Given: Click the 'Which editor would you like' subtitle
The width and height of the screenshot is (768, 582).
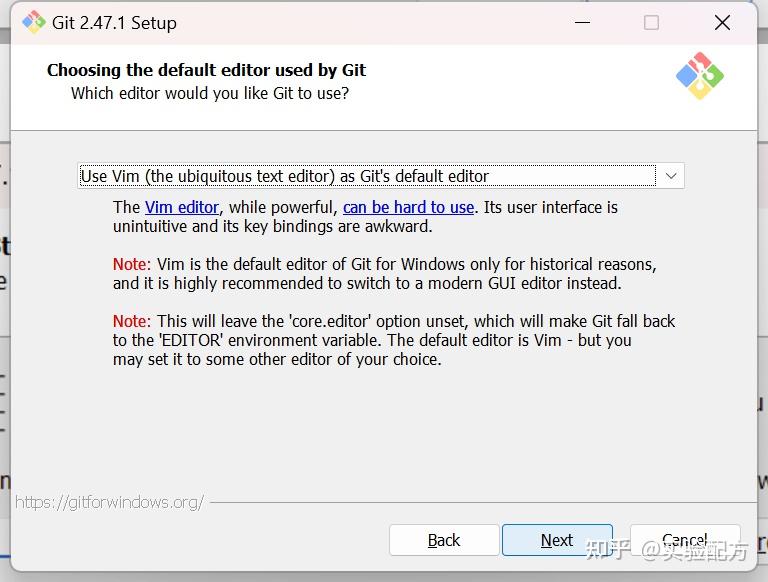Looking at the screenshot, I should [x=210, y=93].
